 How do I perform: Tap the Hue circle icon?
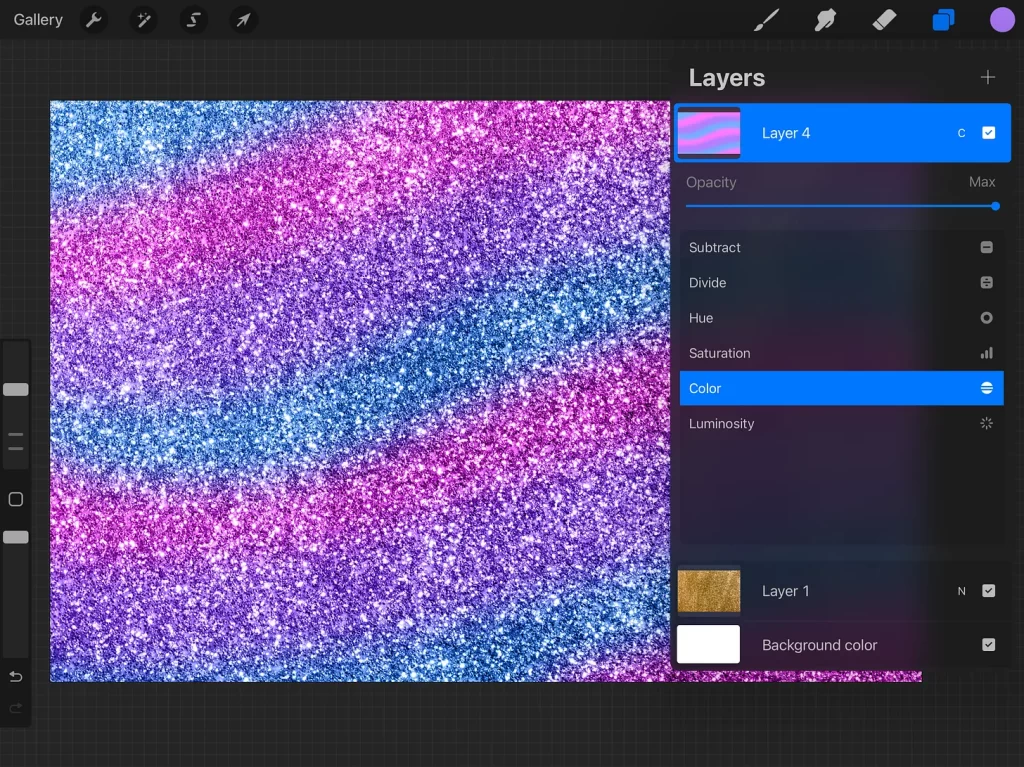click(987, 318)
